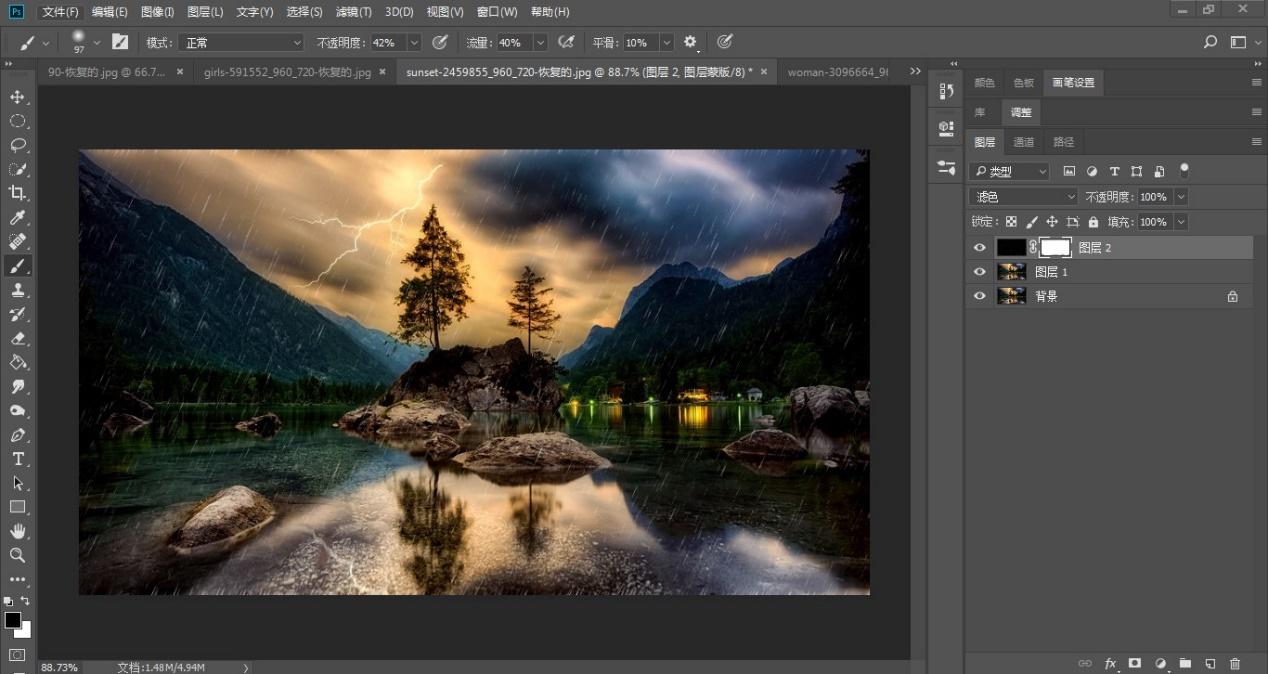Select the Eyedropper tool
The image size is (1268, 674).
click(17, 218)
